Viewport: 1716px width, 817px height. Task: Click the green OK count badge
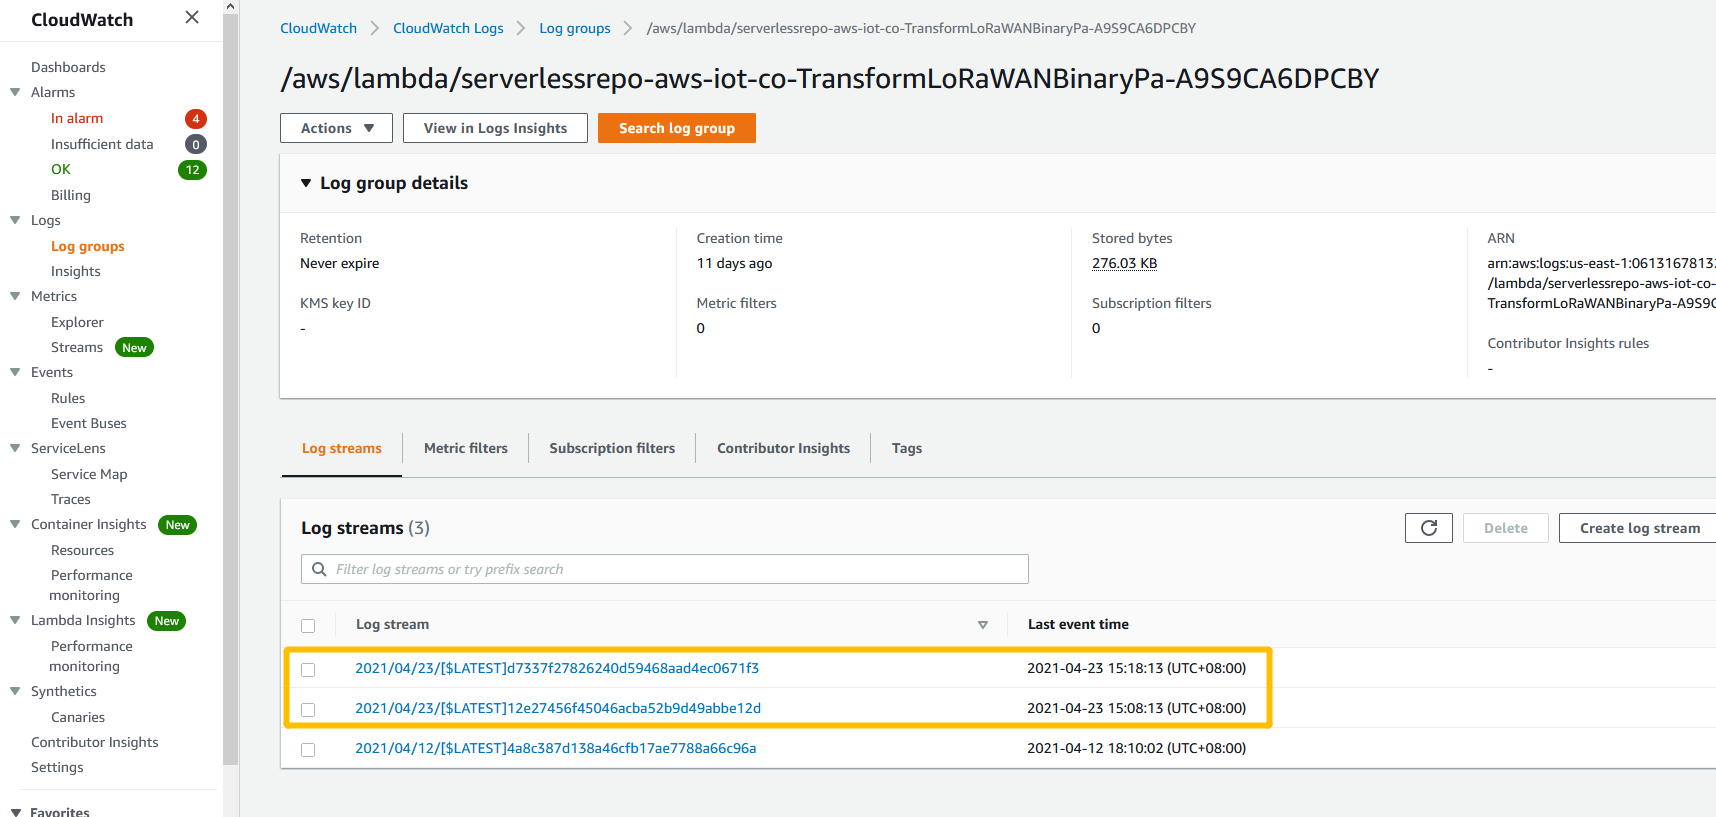[x=192, y=170]
